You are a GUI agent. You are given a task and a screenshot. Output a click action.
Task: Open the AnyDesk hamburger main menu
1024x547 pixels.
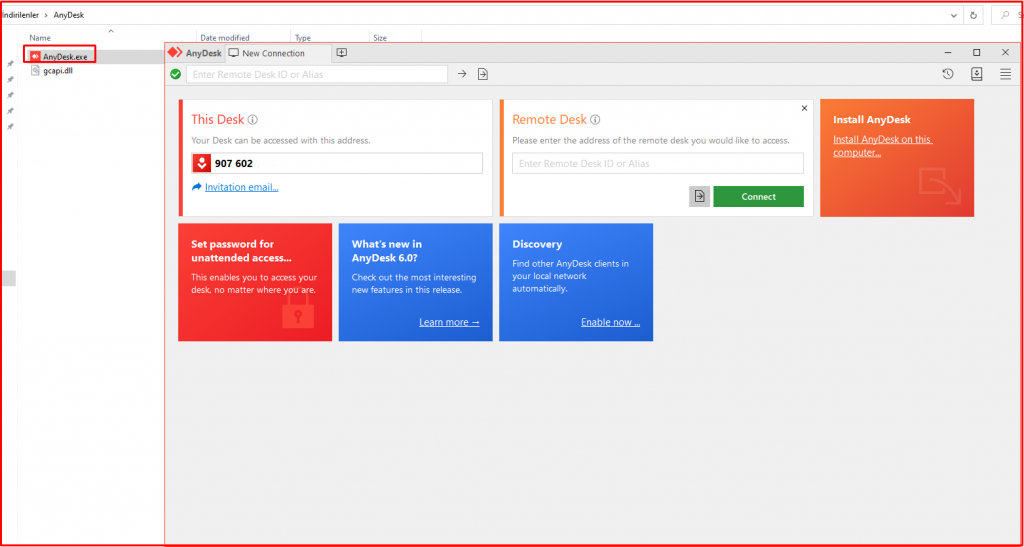(1006, 74)
